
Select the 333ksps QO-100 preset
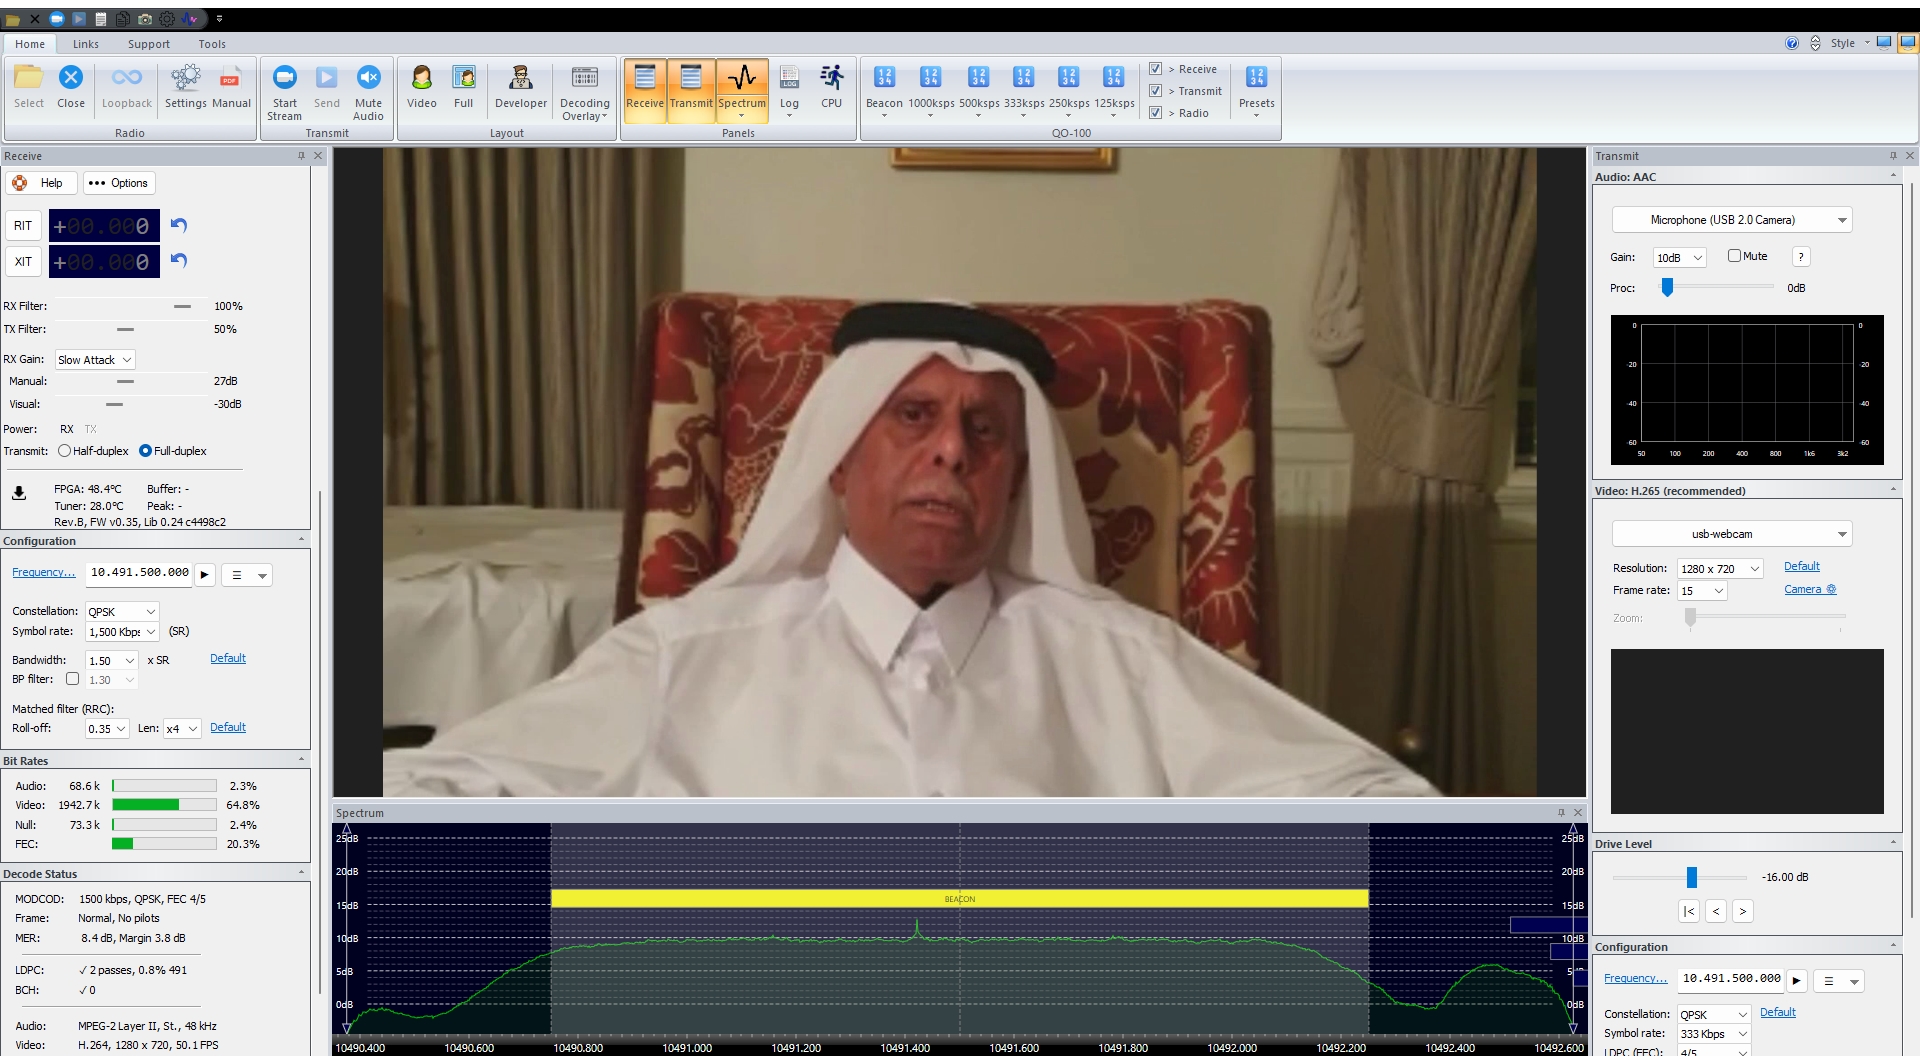point(1023,79)
